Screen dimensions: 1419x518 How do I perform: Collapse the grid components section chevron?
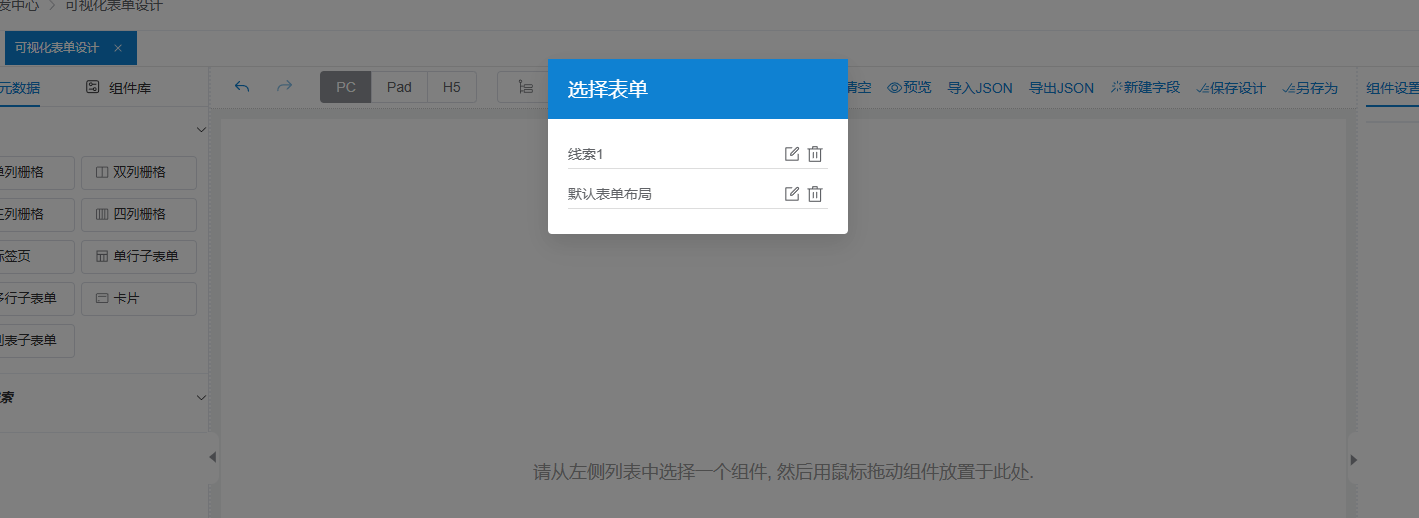[x=201, y=130]
